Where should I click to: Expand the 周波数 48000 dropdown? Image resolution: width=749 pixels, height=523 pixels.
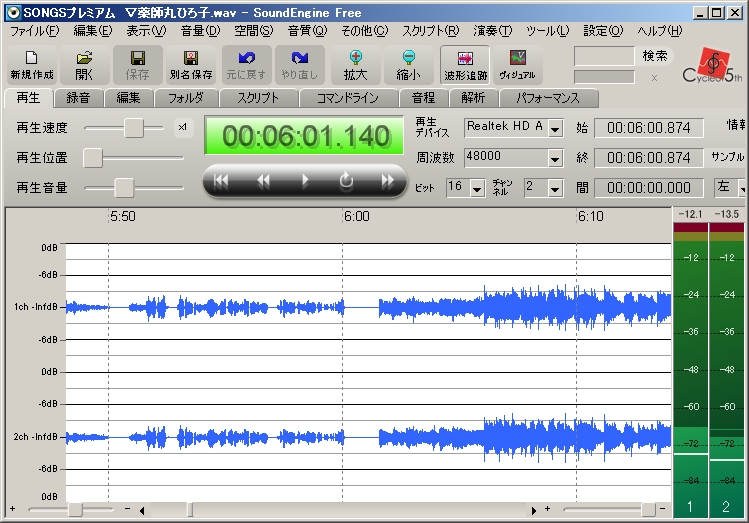coord(555,159)
